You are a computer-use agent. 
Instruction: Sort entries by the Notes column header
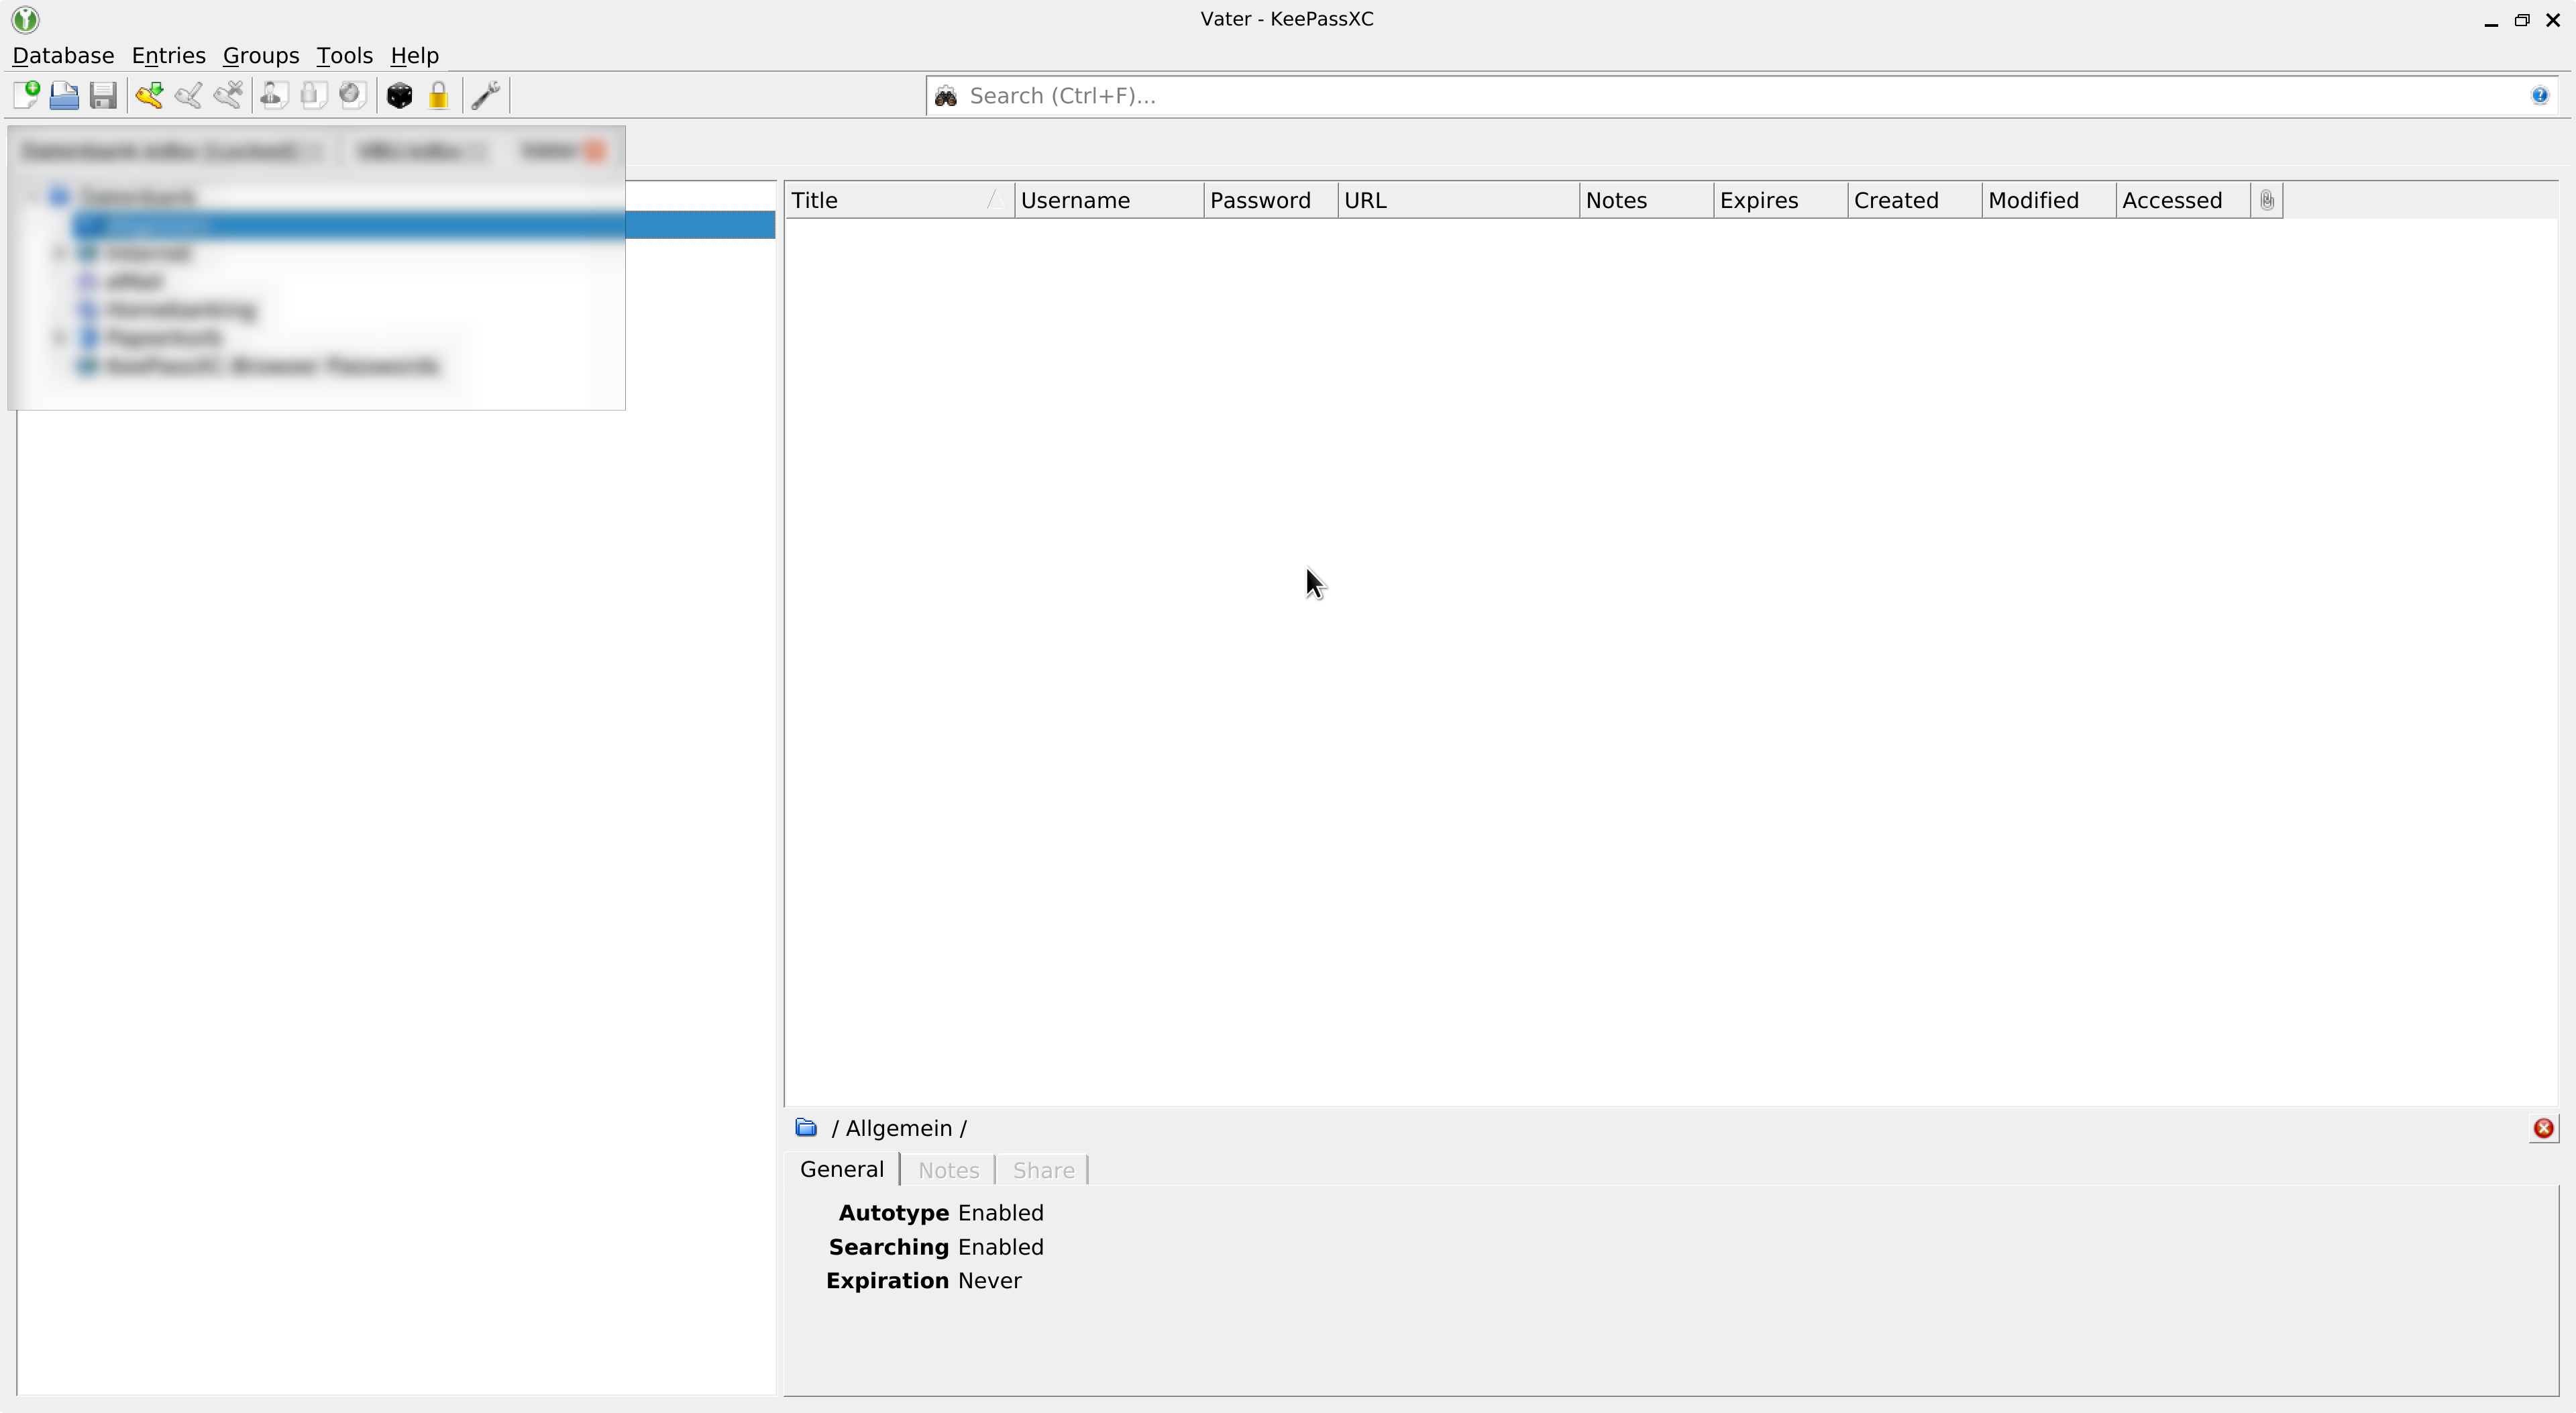pyautogui.click(x=1646, y=200)
